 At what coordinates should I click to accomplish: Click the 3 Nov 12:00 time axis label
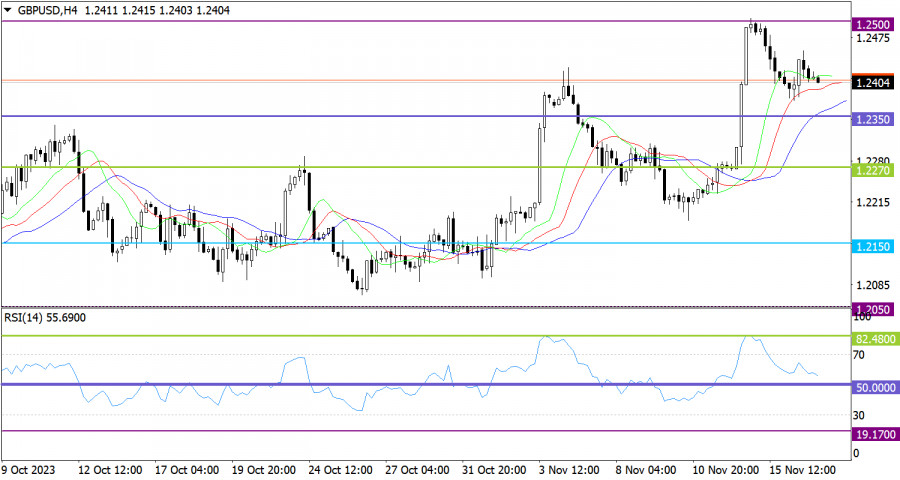(569, 470)
